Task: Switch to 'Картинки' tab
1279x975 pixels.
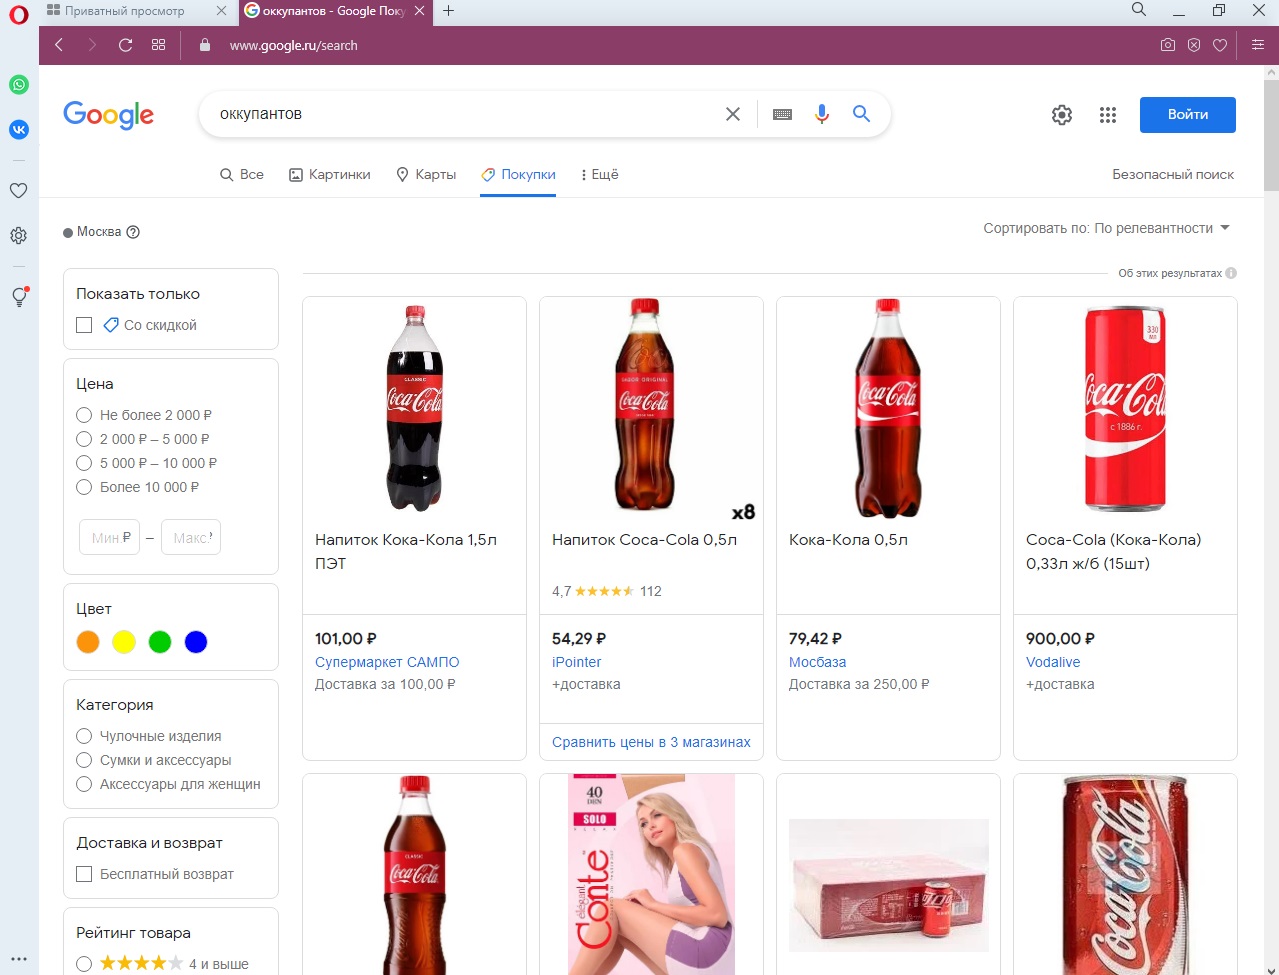Action: pyautogui.click(x=329, y=174)
